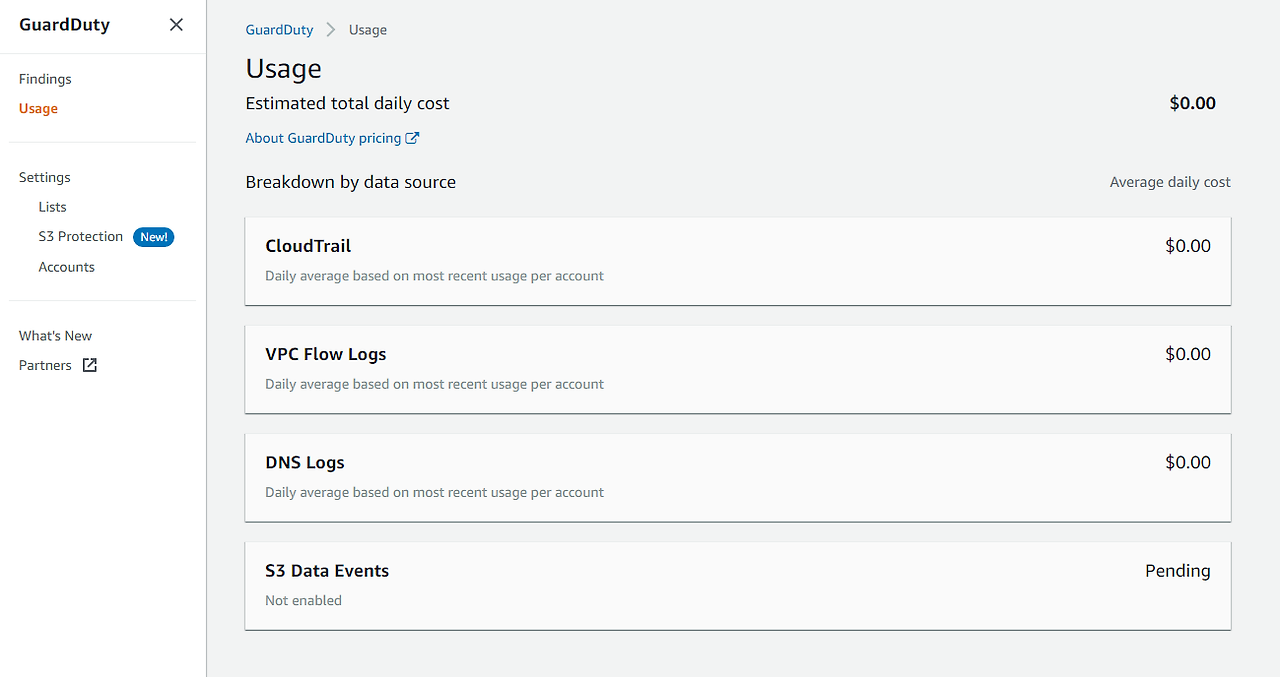Select the Usage sidebar item
1280x677 pixels.
pyautogui.click(x=38, y=108)
